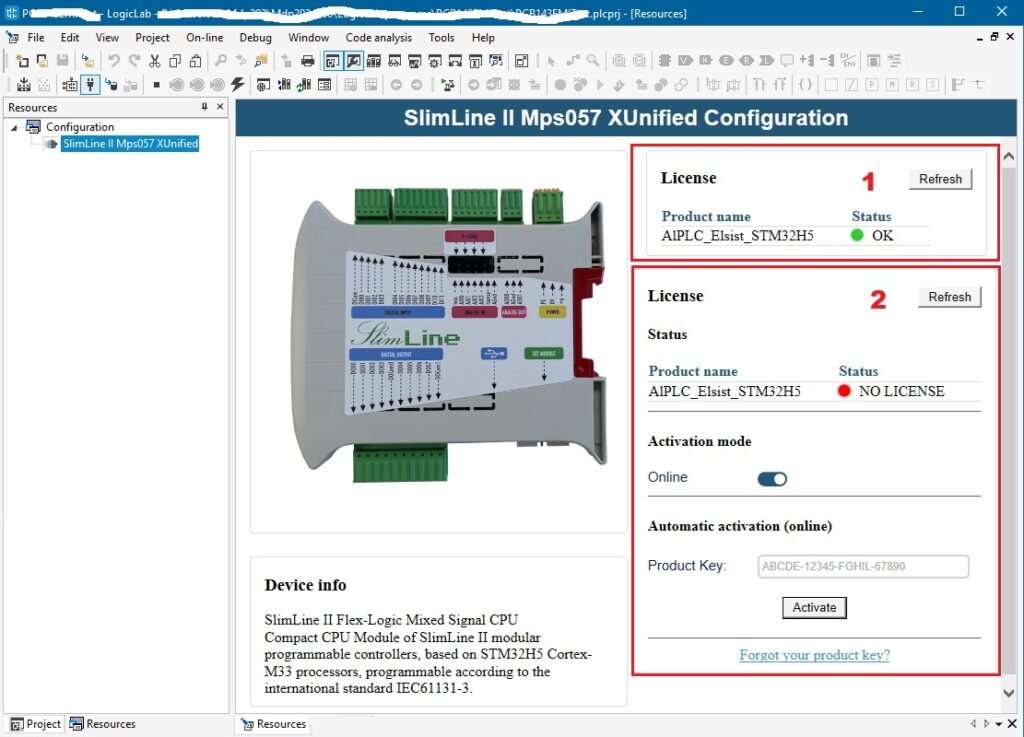The image size is (1024, 737).
Task: Click the Paste clipboard icon
Action: click(195, 61)
